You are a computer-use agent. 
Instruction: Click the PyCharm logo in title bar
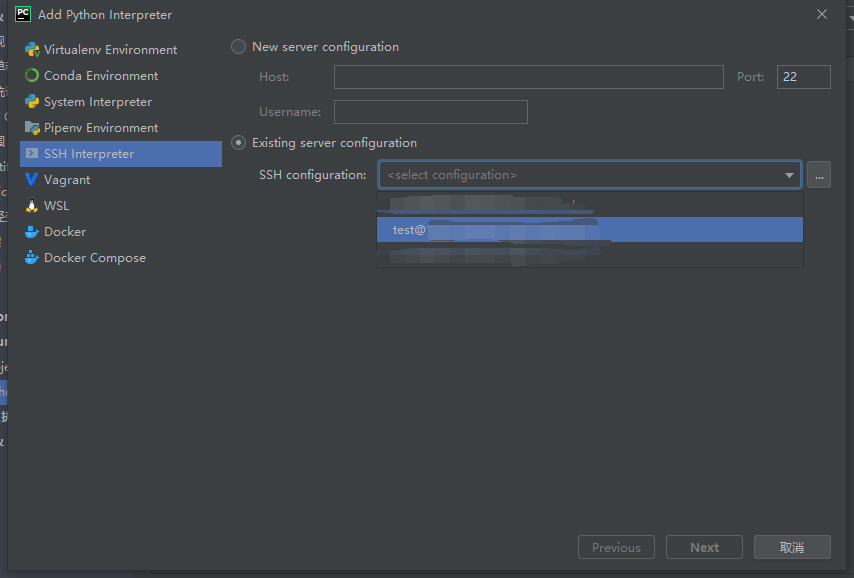pos(23,14)
